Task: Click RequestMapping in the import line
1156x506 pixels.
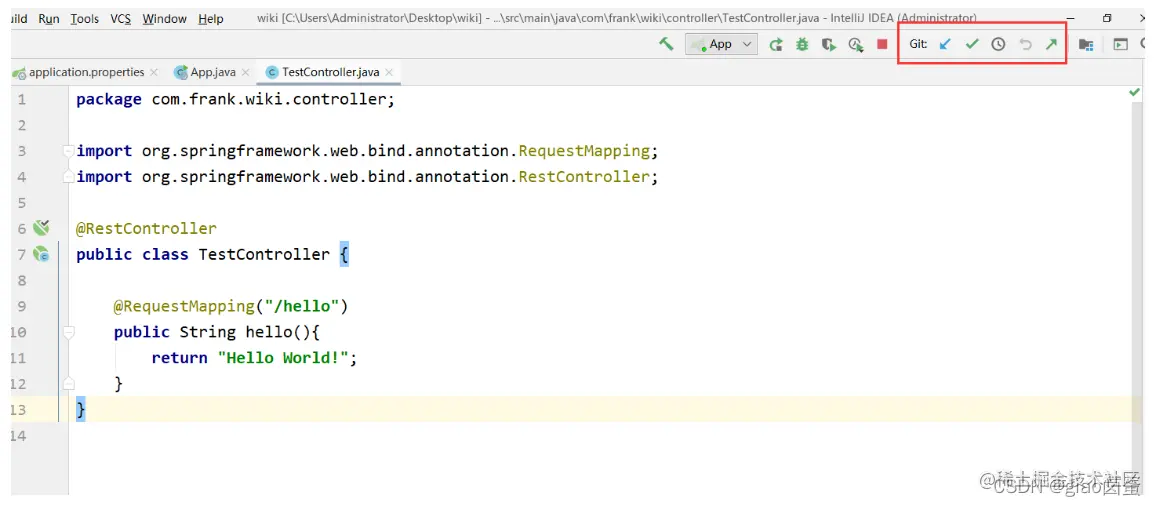Action: tap(585, 151)
